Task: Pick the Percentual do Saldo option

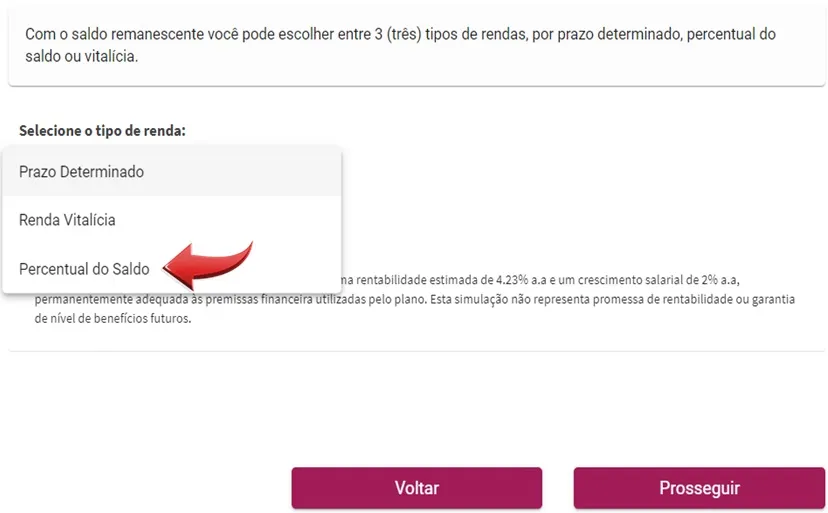Action: [x=172, y=268]
